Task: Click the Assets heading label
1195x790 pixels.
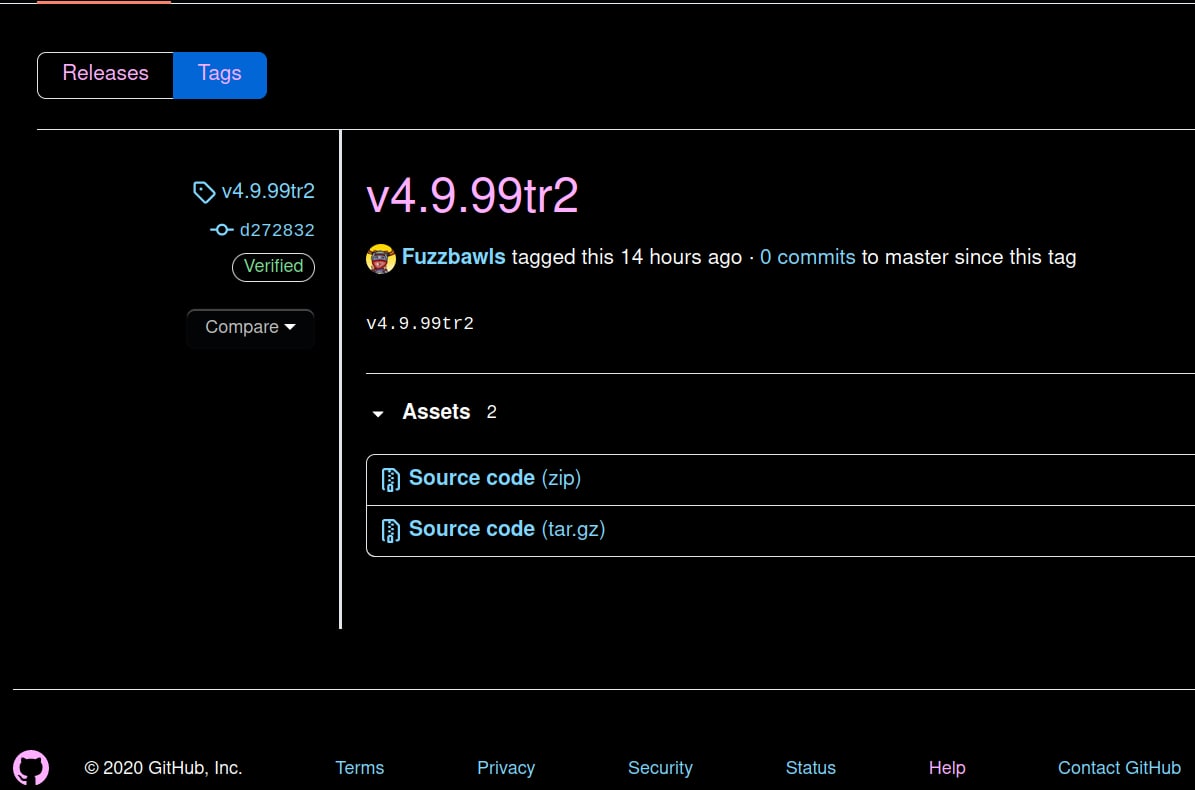Action: tap(436, 412)
